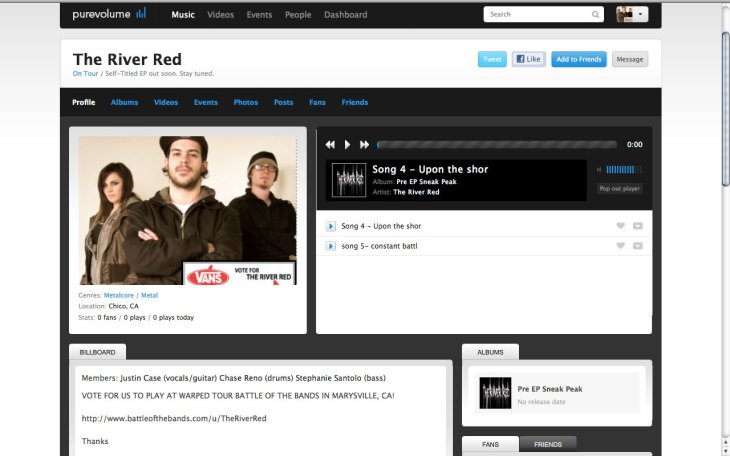730x456 pixels.
Task: Click The River Red band title
Action: (x=127, y=59)
